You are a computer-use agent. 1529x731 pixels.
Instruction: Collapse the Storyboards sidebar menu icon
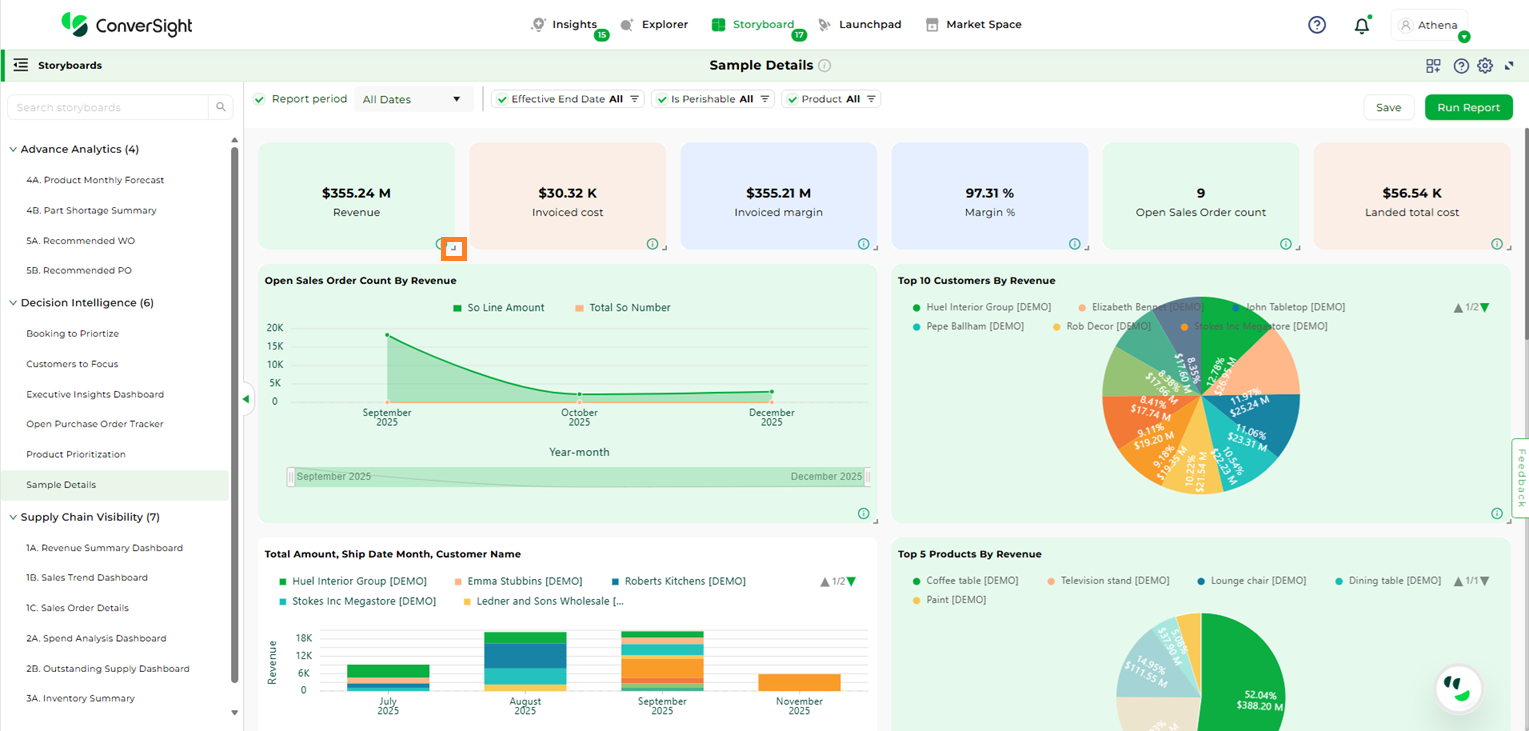[21, 65]
